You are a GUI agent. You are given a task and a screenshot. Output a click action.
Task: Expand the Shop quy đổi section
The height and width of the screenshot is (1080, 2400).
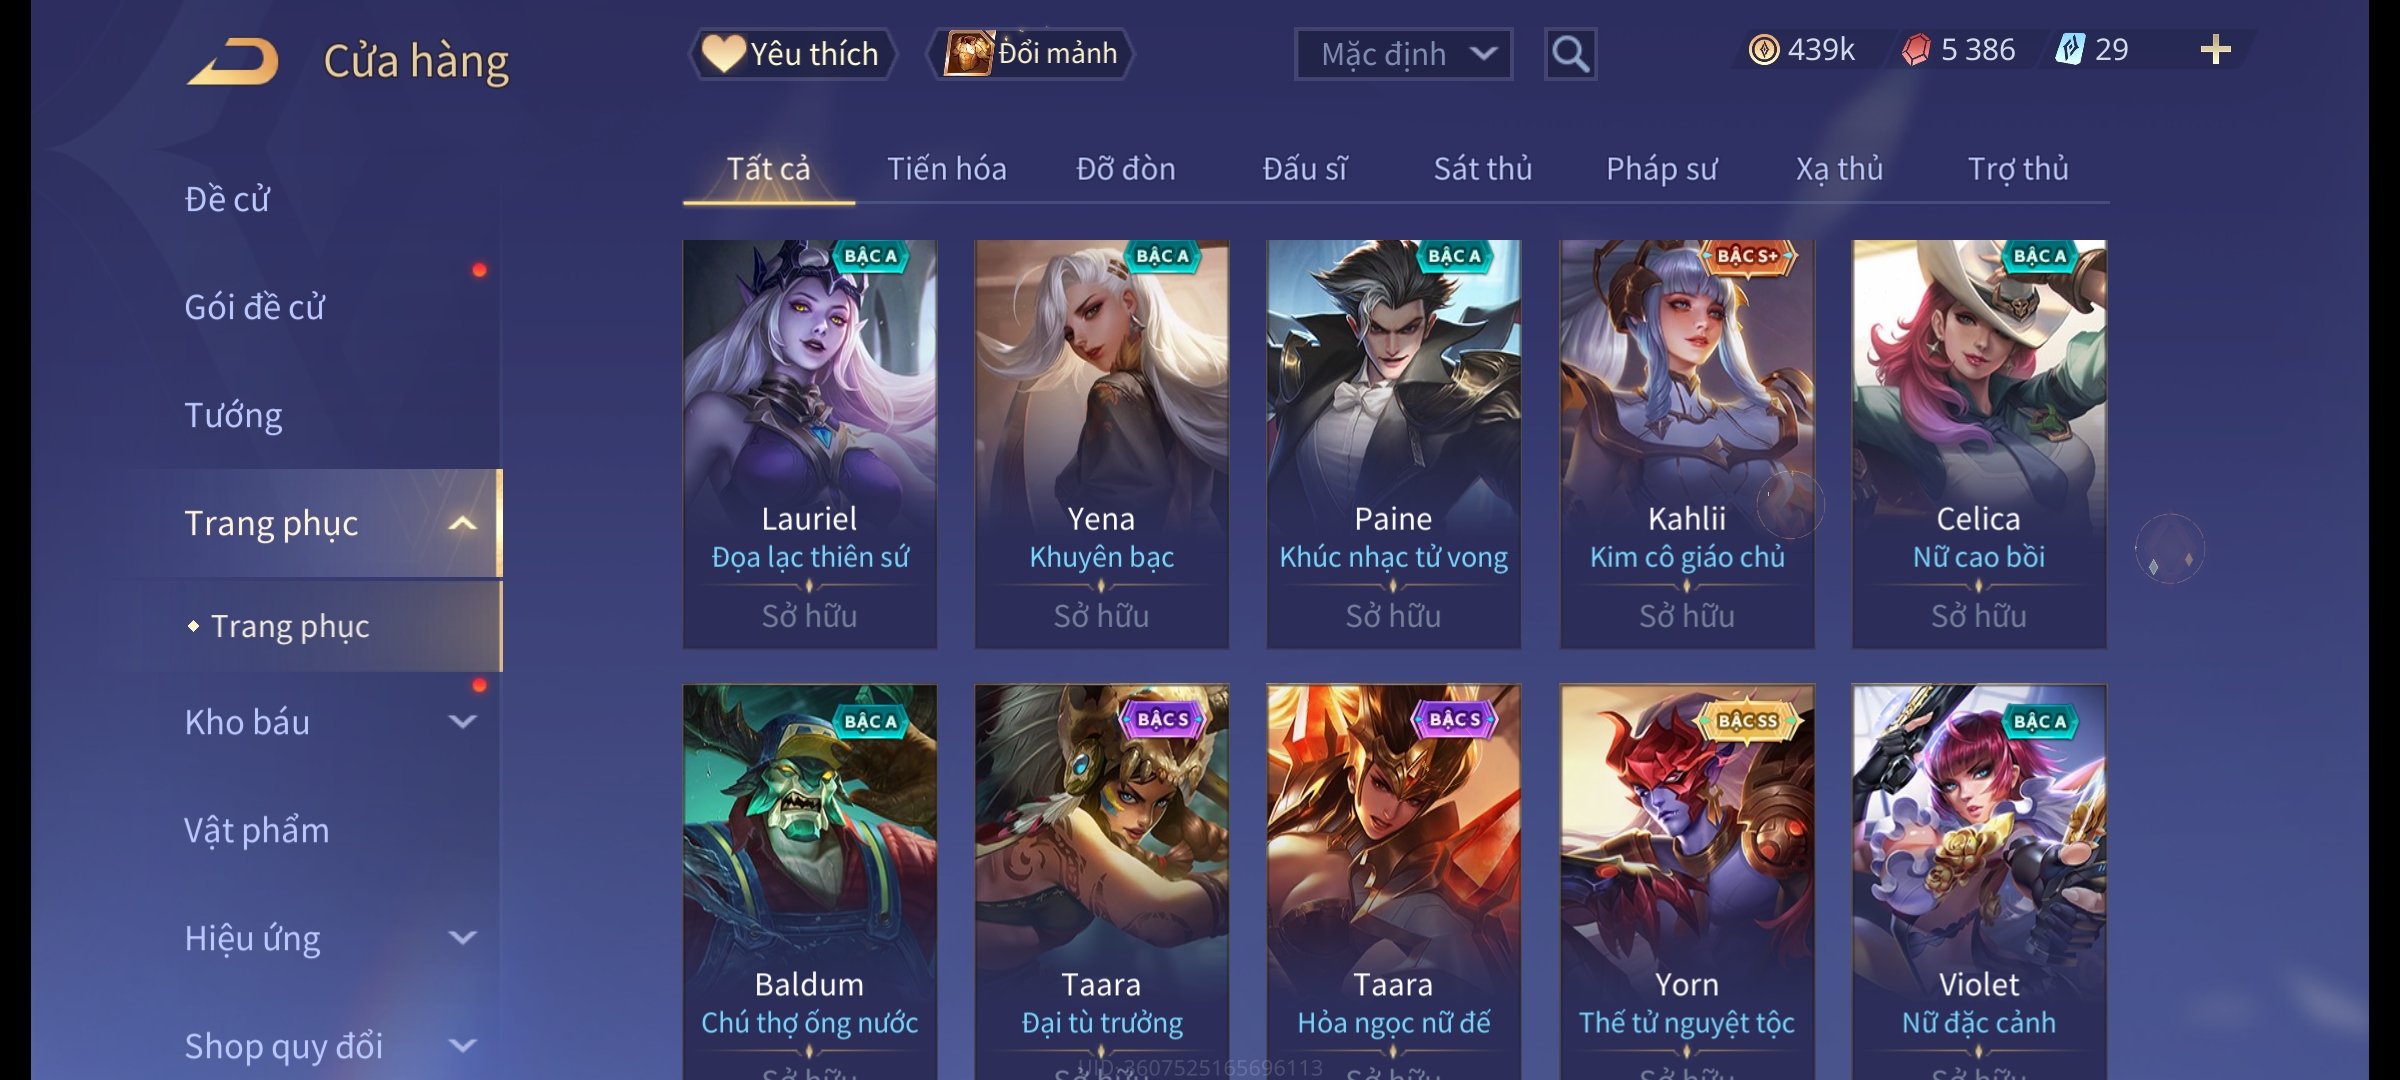(x=462, y=1045)
